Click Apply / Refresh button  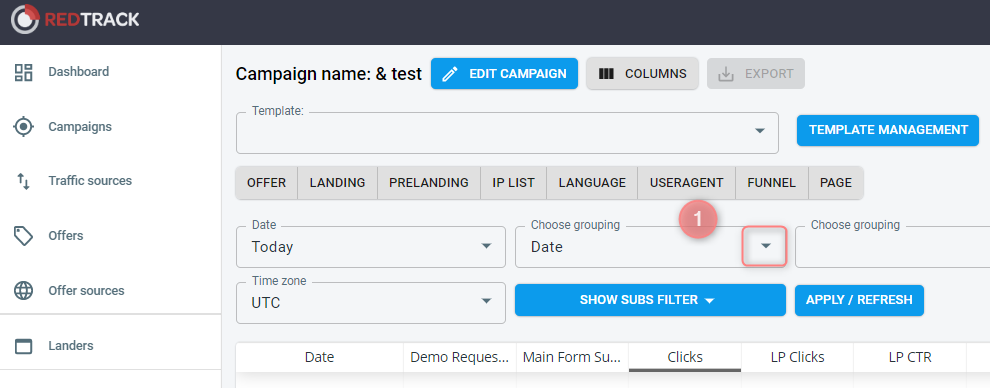tap(859, 300)
